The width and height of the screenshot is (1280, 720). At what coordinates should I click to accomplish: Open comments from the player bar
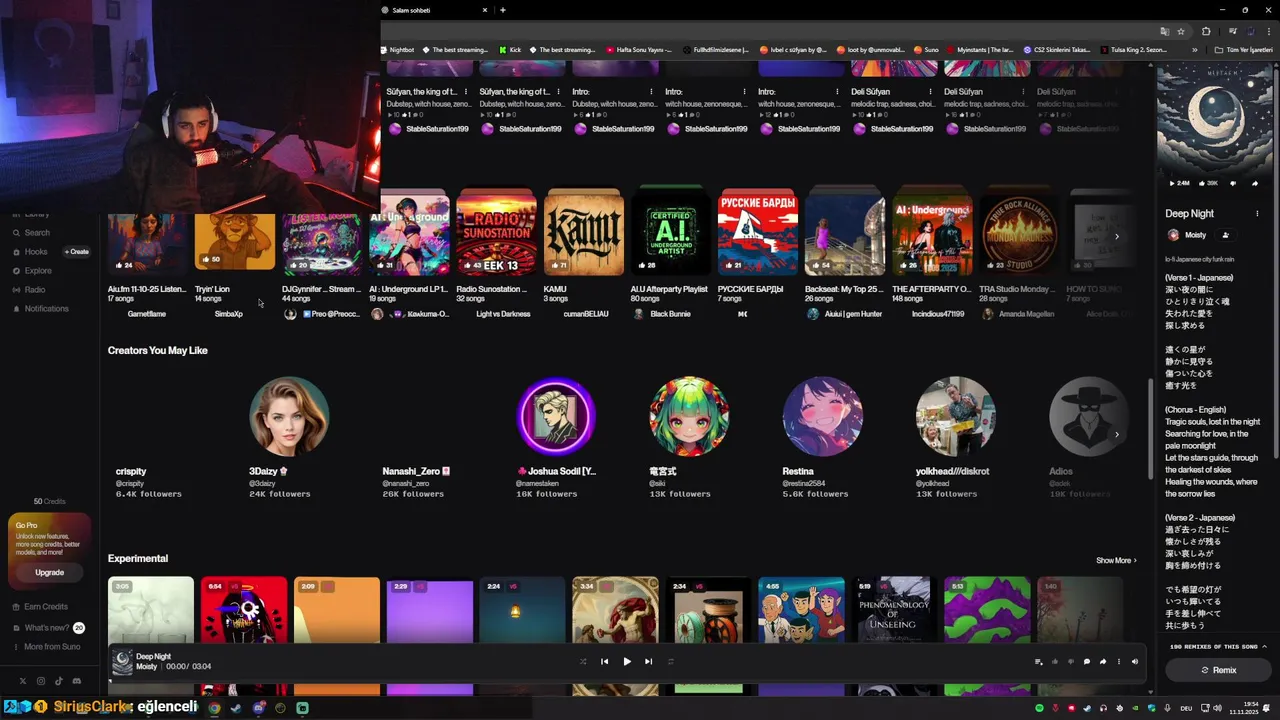pos(1086,661)
